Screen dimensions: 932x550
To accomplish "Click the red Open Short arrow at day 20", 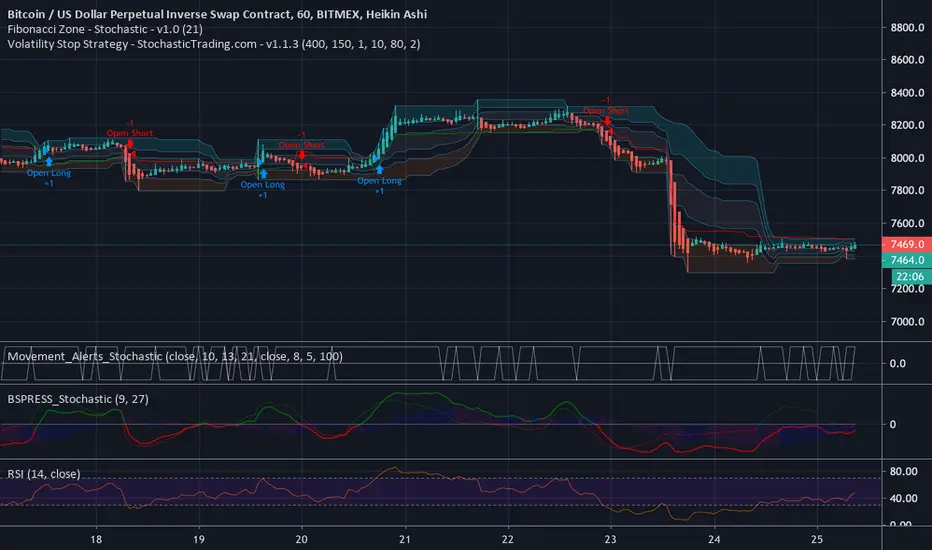I will [302, 155].
